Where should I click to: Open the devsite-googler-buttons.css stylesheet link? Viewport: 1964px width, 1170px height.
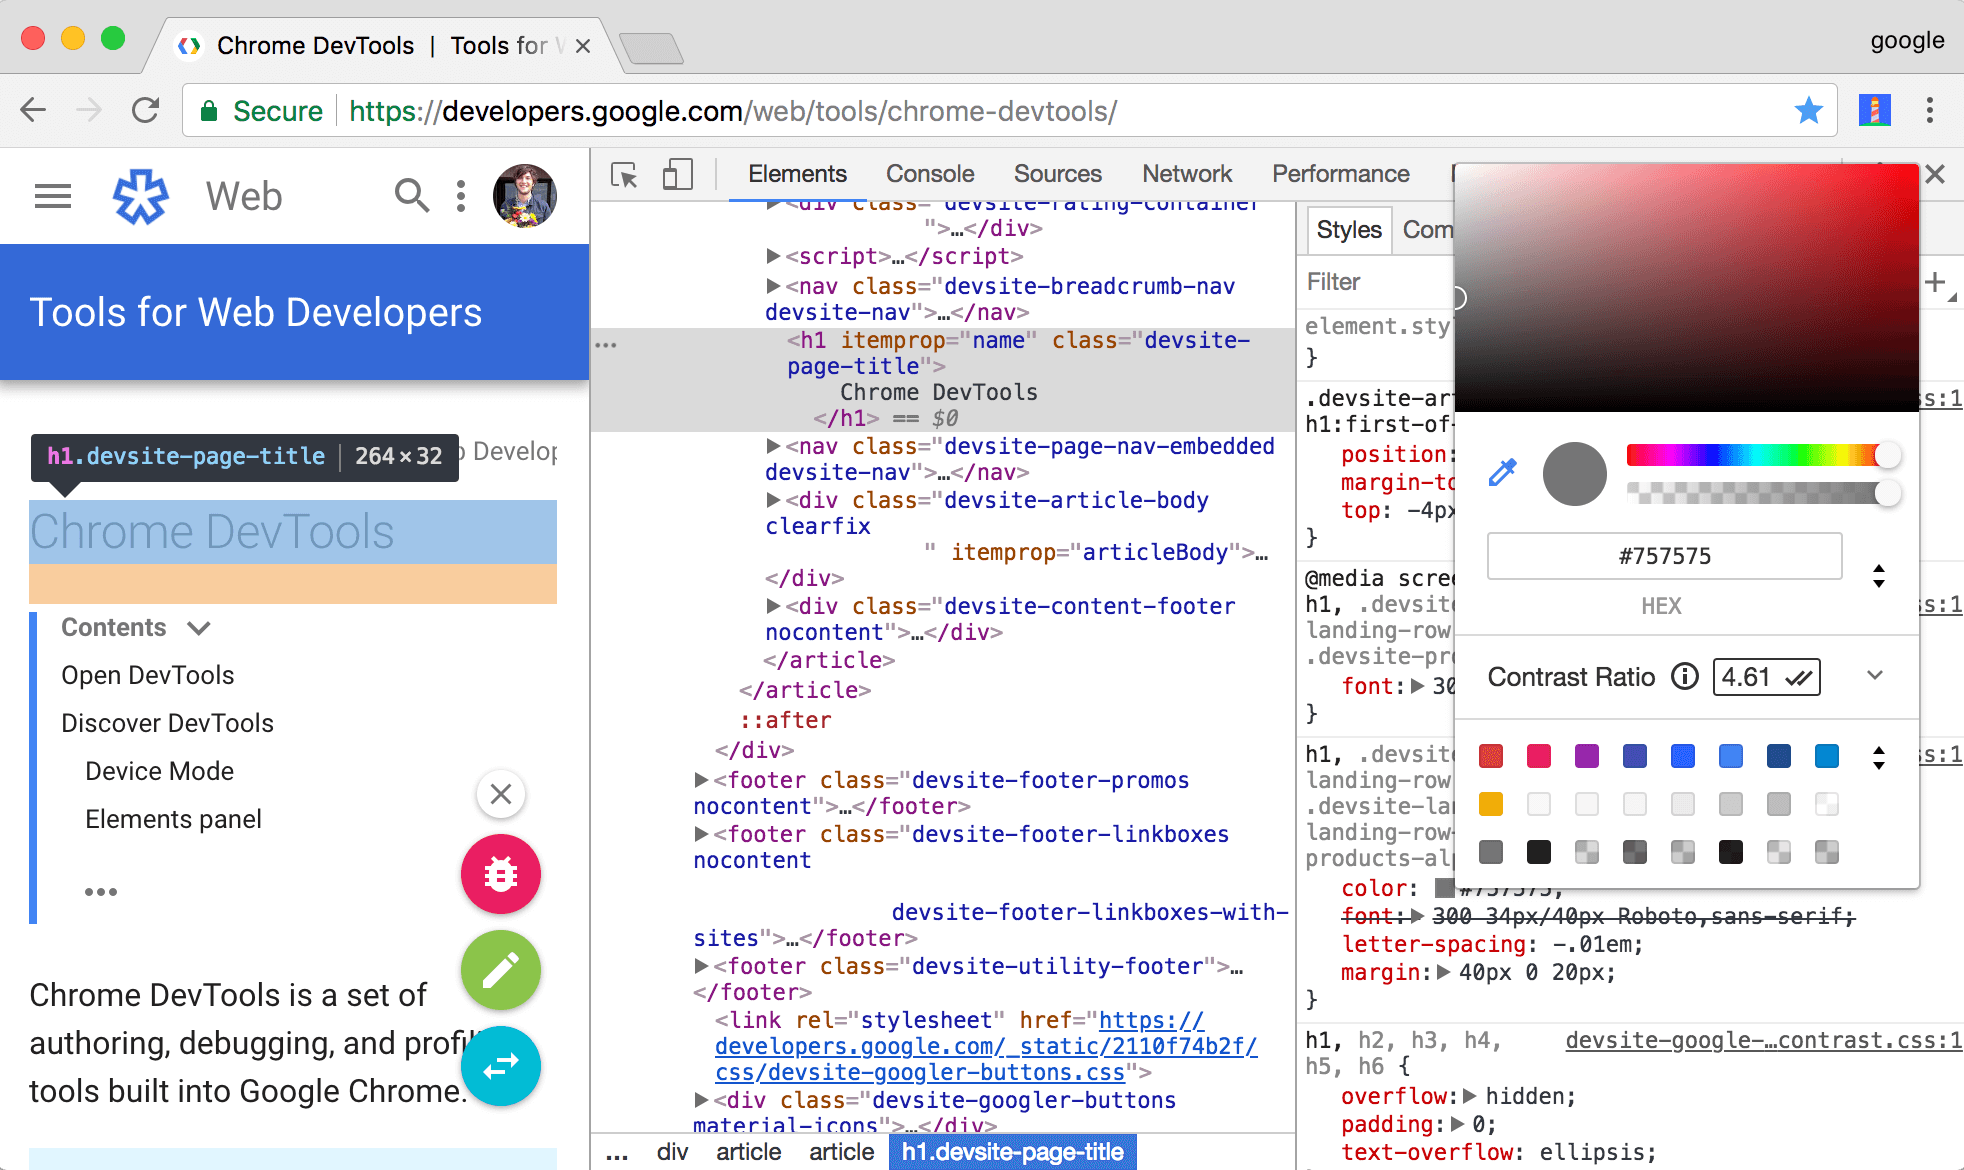(985, 1046)
